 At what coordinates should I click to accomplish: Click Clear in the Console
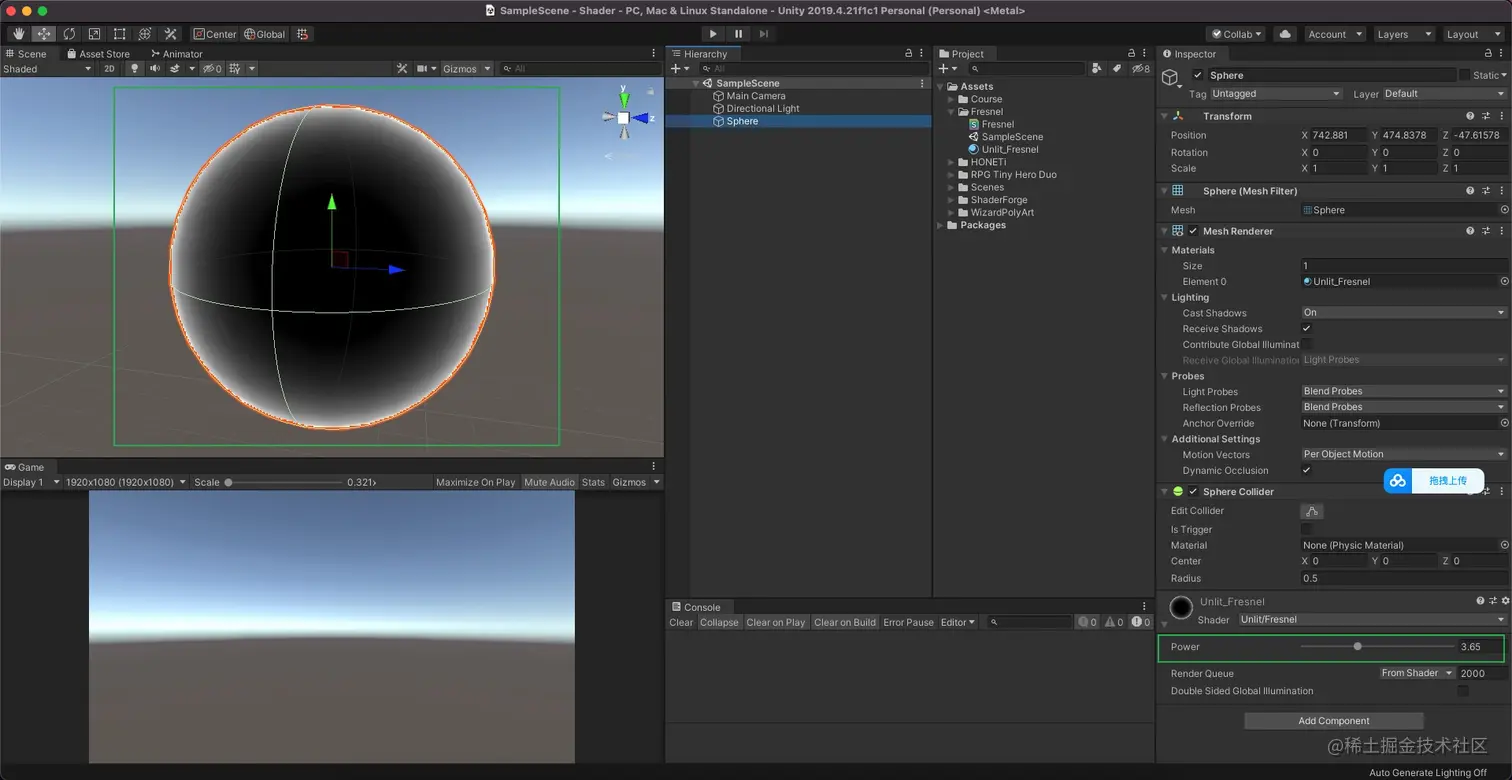(681, 622)
